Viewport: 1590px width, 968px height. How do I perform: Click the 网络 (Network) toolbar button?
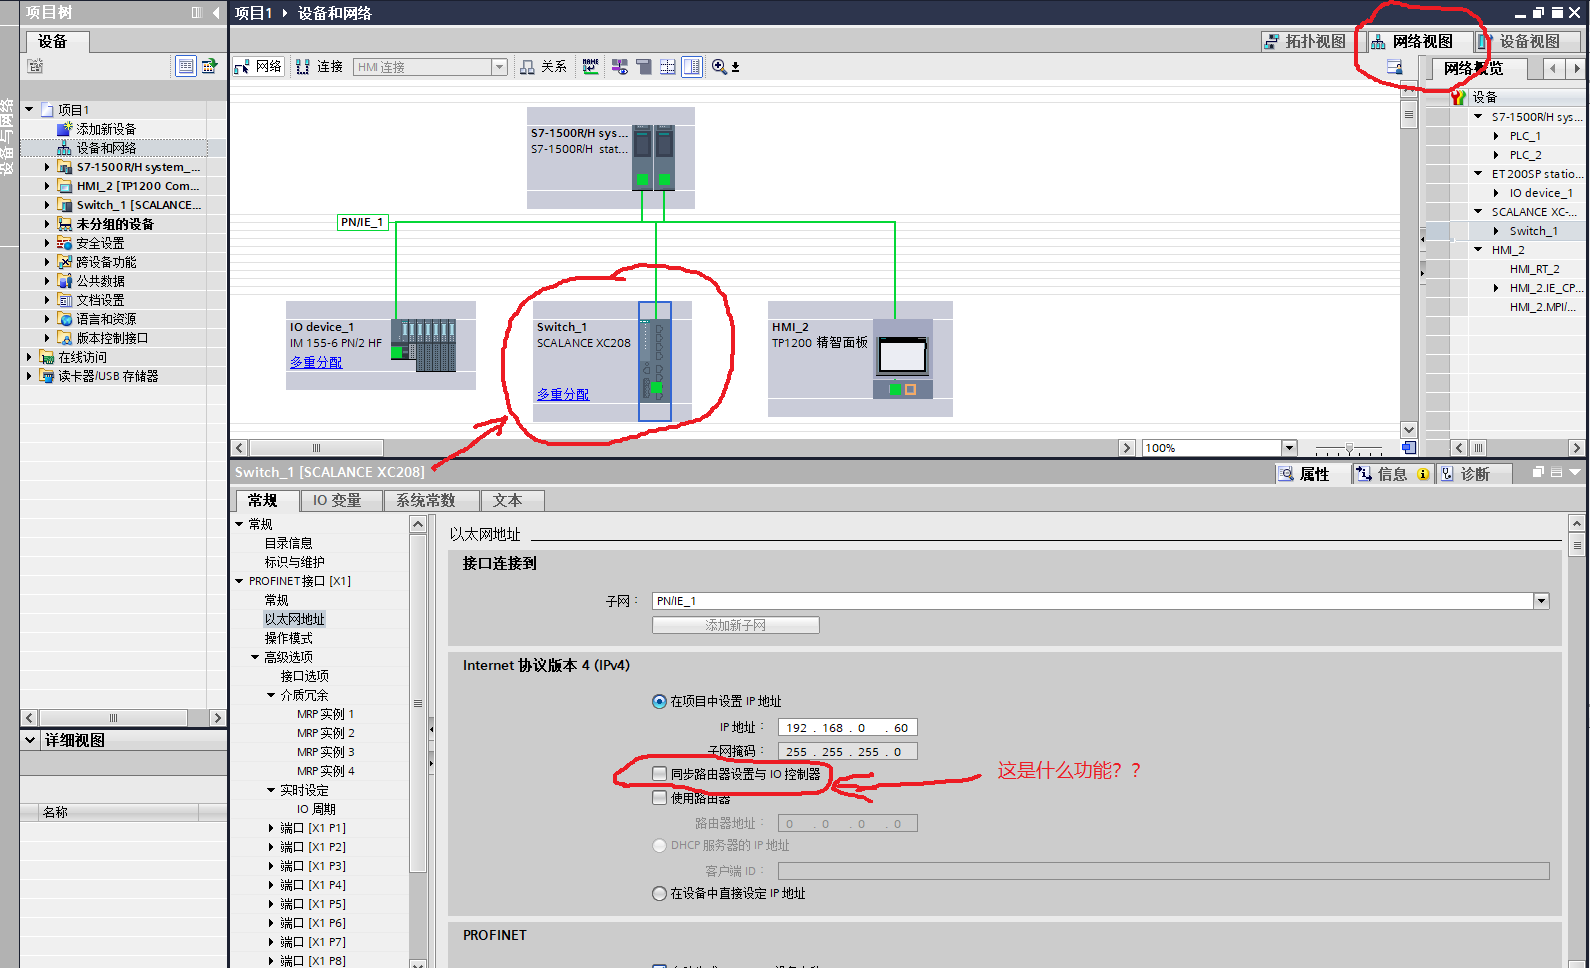(x=259, y=67)
